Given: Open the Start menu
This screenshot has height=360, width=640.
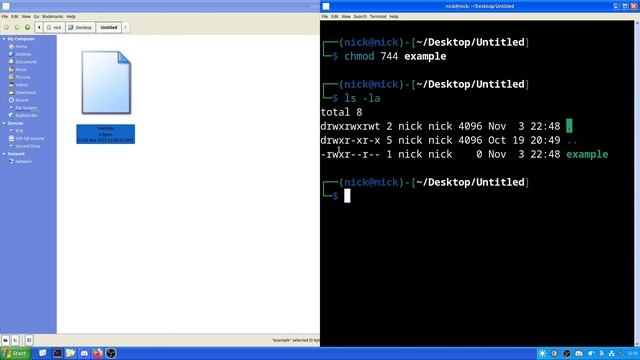Looking at the screenshot, I should (16, 353).
